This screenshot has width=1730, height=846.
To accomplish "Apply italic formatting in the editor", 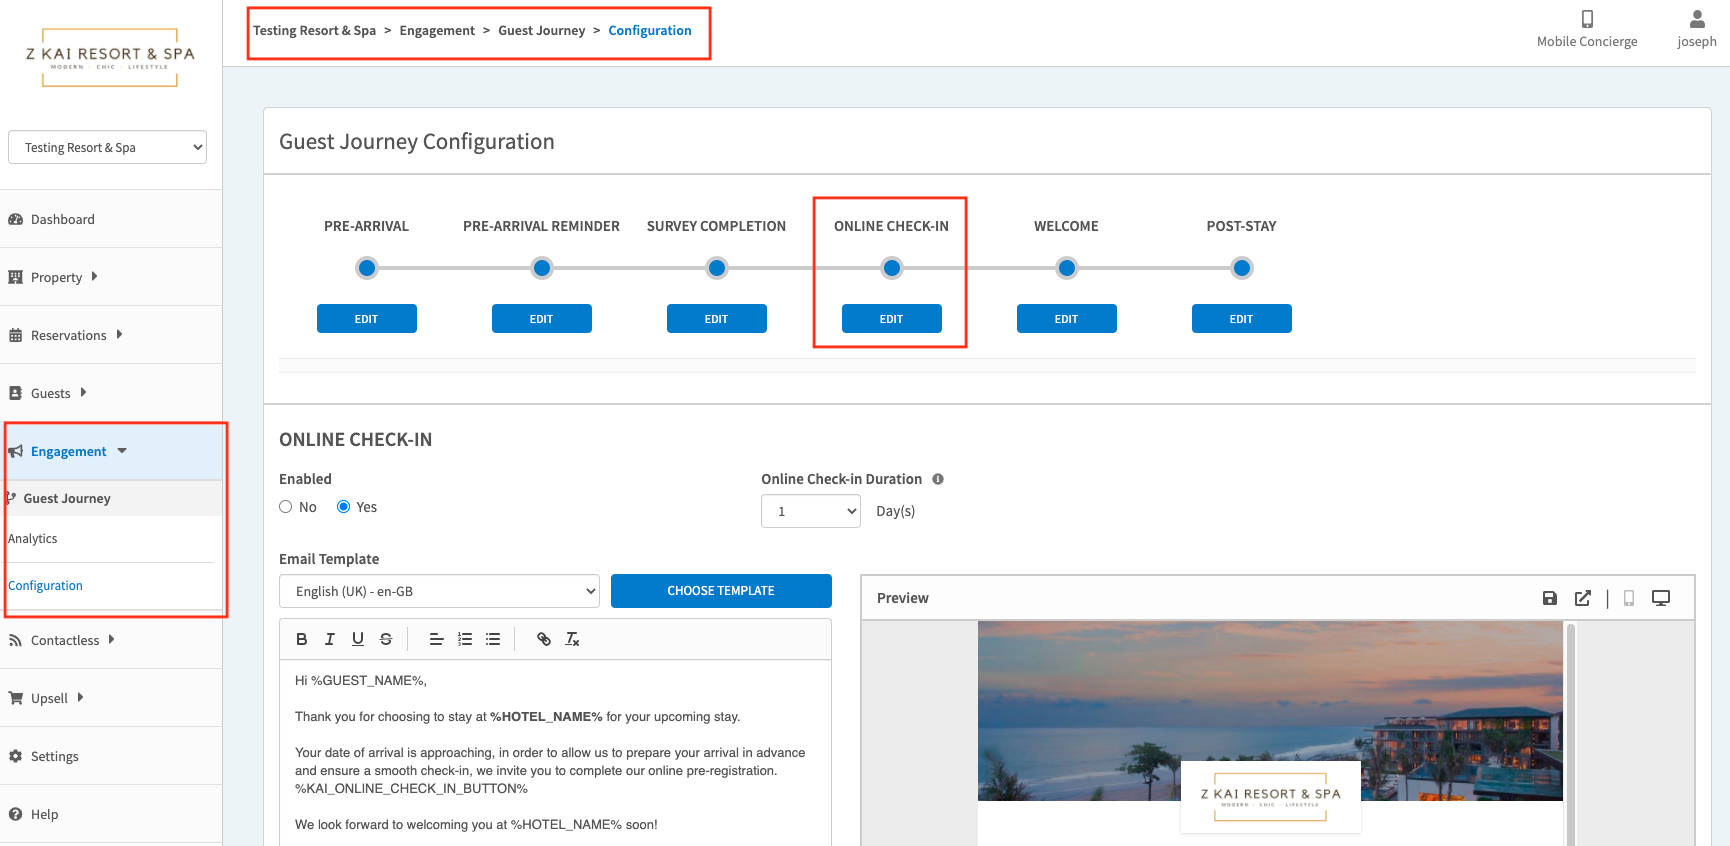I will 329,639.
